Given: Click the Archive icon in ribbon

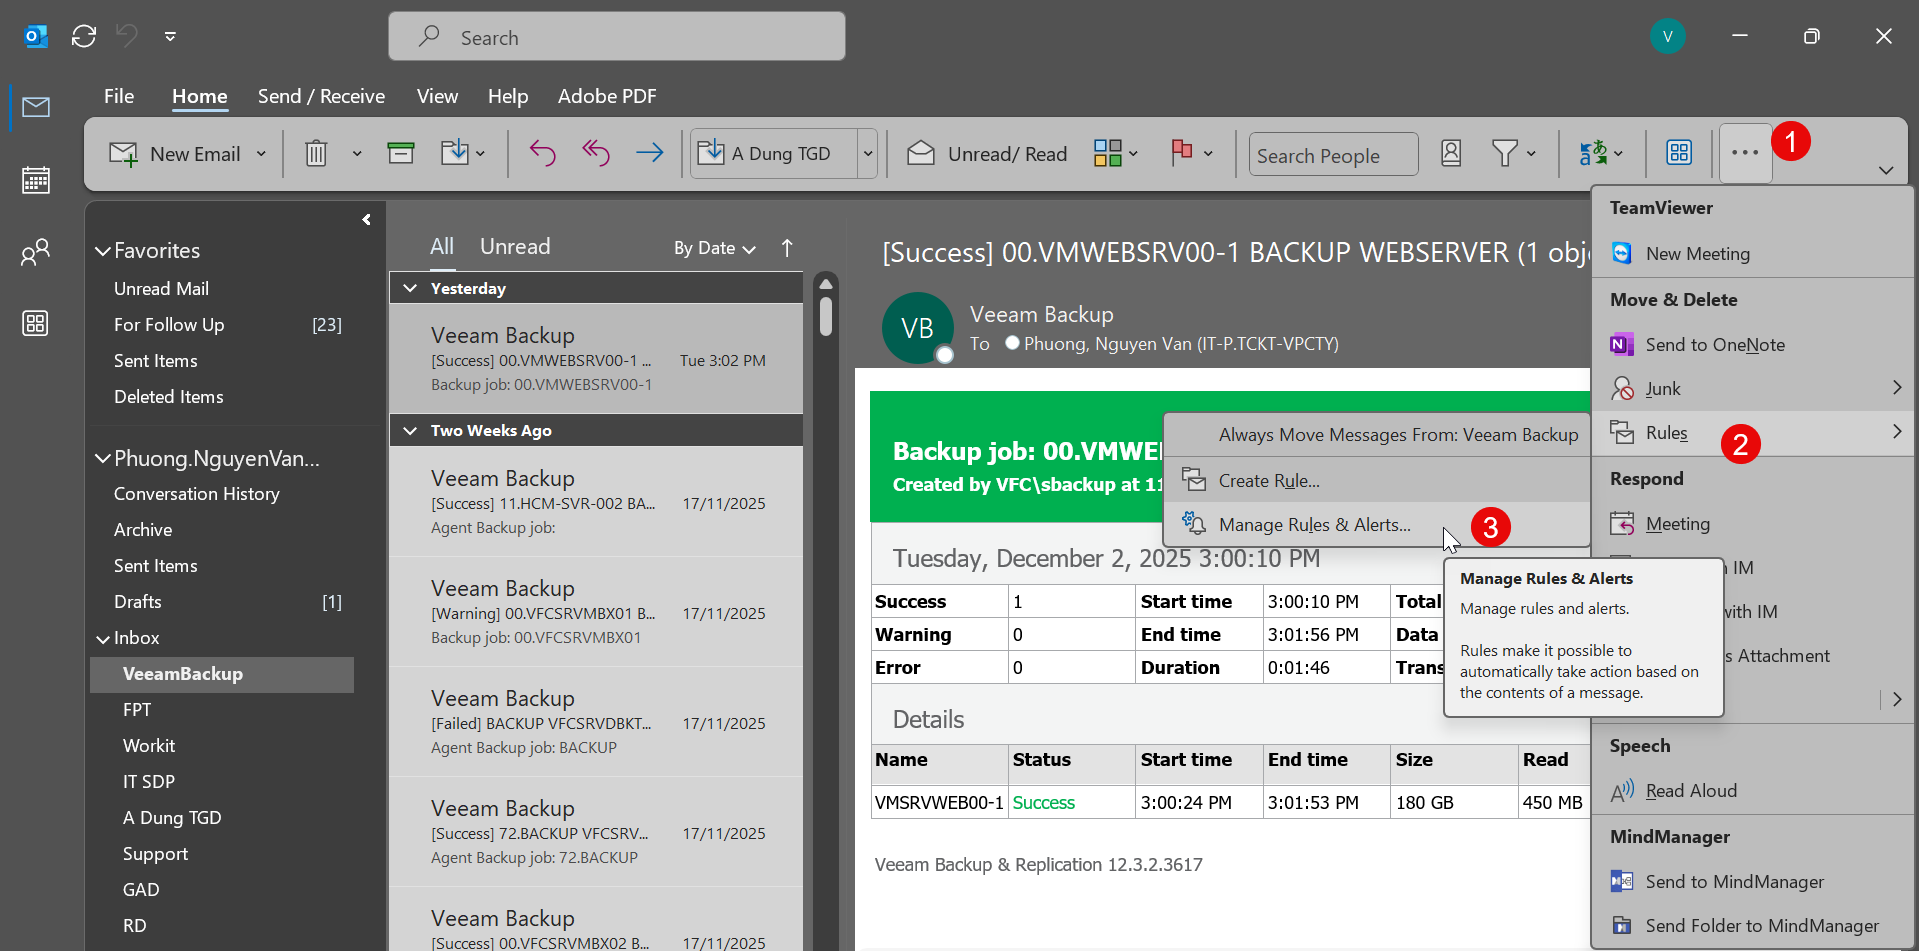Looking at the screenshot, I should [401, 153].
